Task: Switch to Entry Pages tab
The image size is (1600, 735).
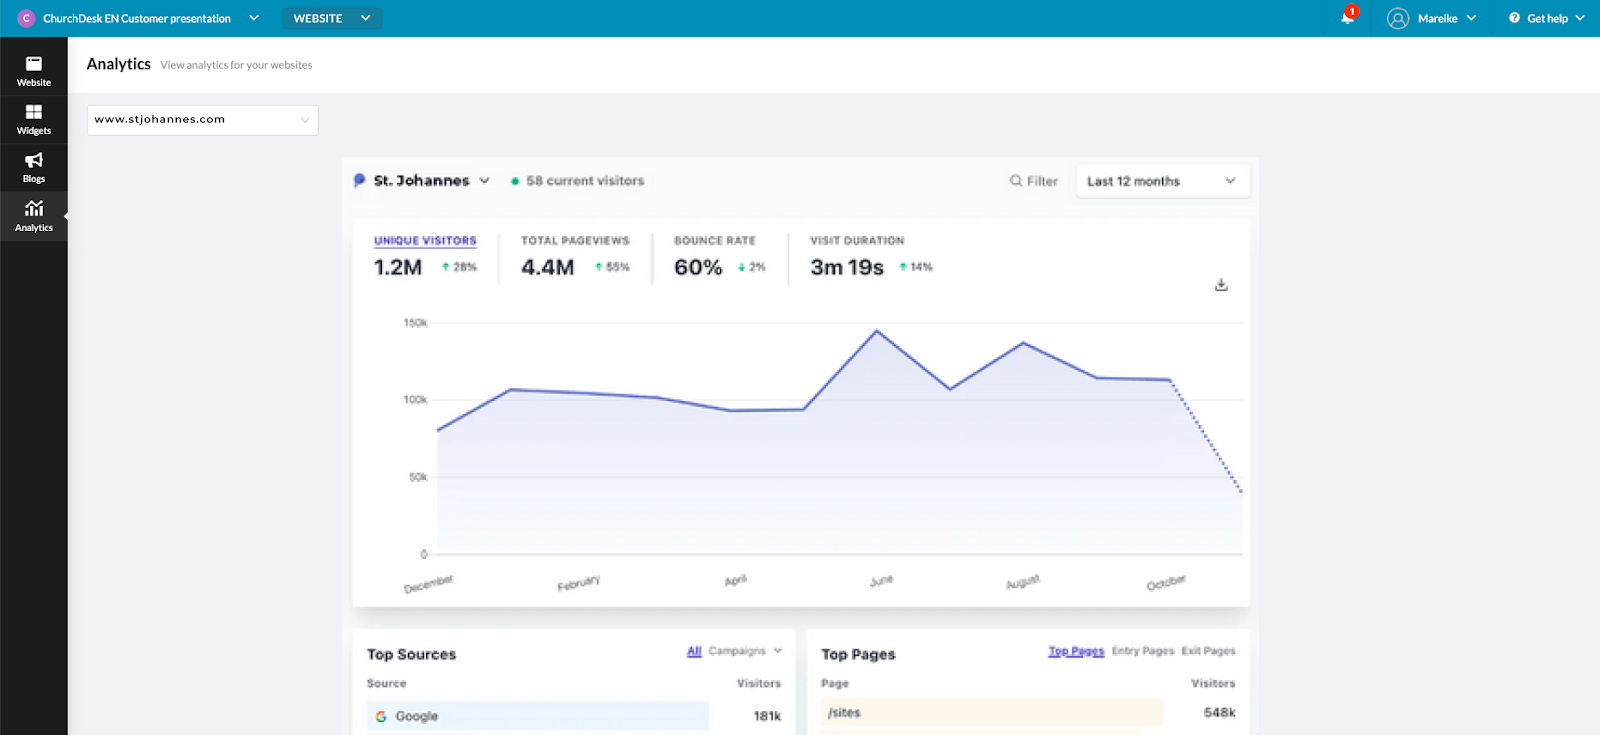Action: (x=1142, y=651)
